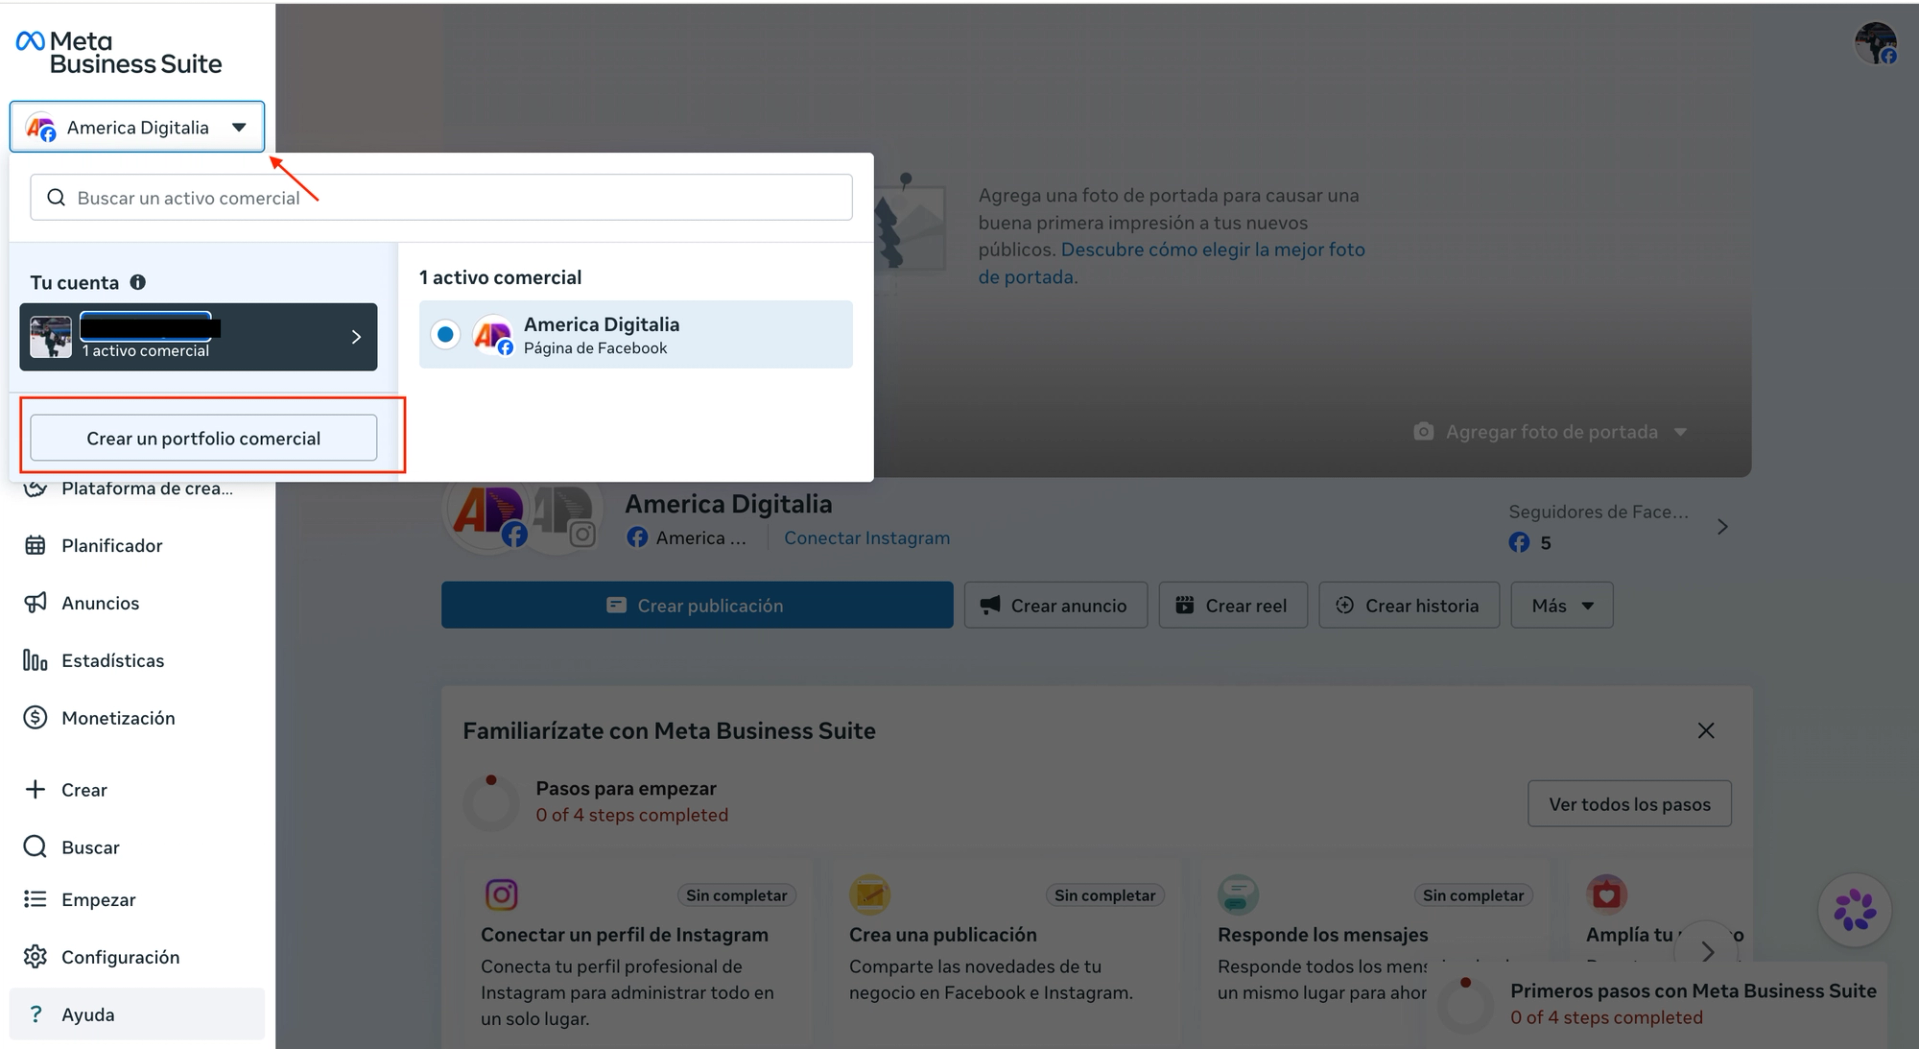1919x1049 pixels.
Task: Open the Anuncios megaphone icon
Action: [x=35, y=602]
